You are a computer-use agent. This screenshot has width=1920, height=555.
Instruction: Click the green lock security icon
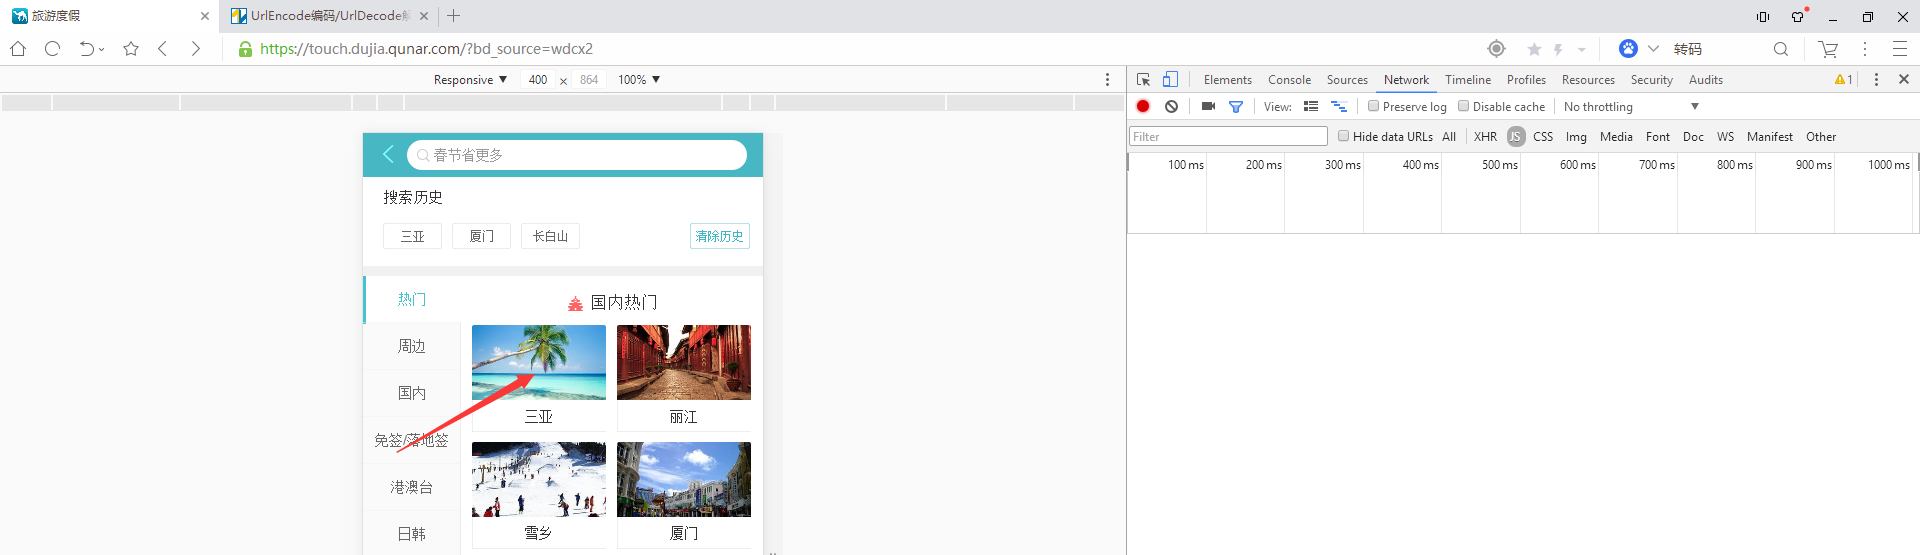pos(245,49)
